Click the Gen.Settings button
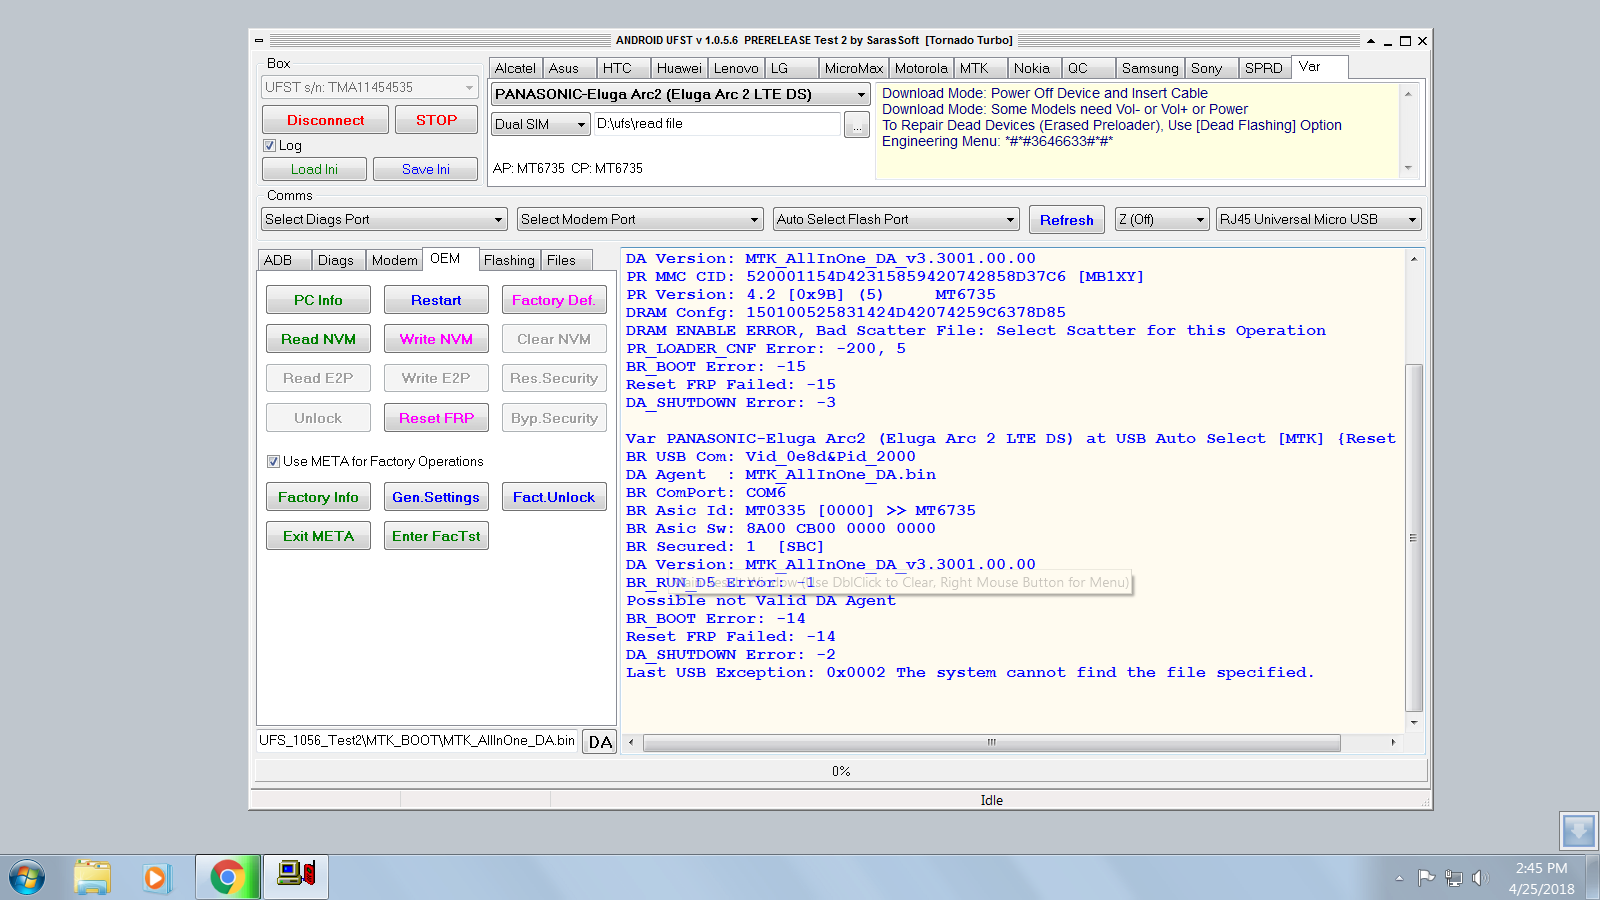 click(x=436, y=497)
